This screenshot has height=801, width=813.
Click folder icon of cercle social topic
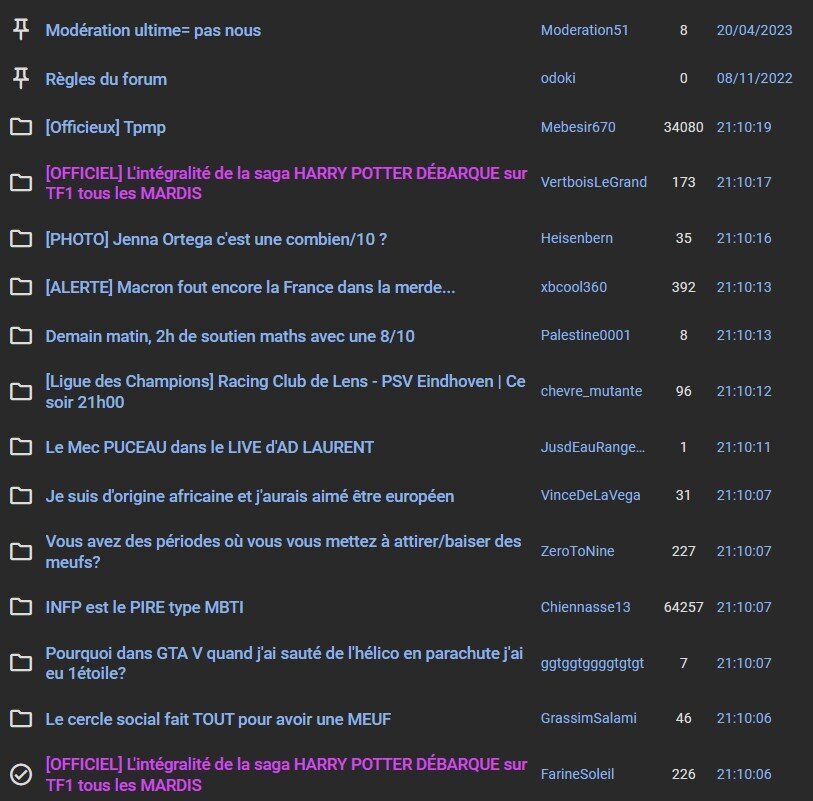coord(21,719)
